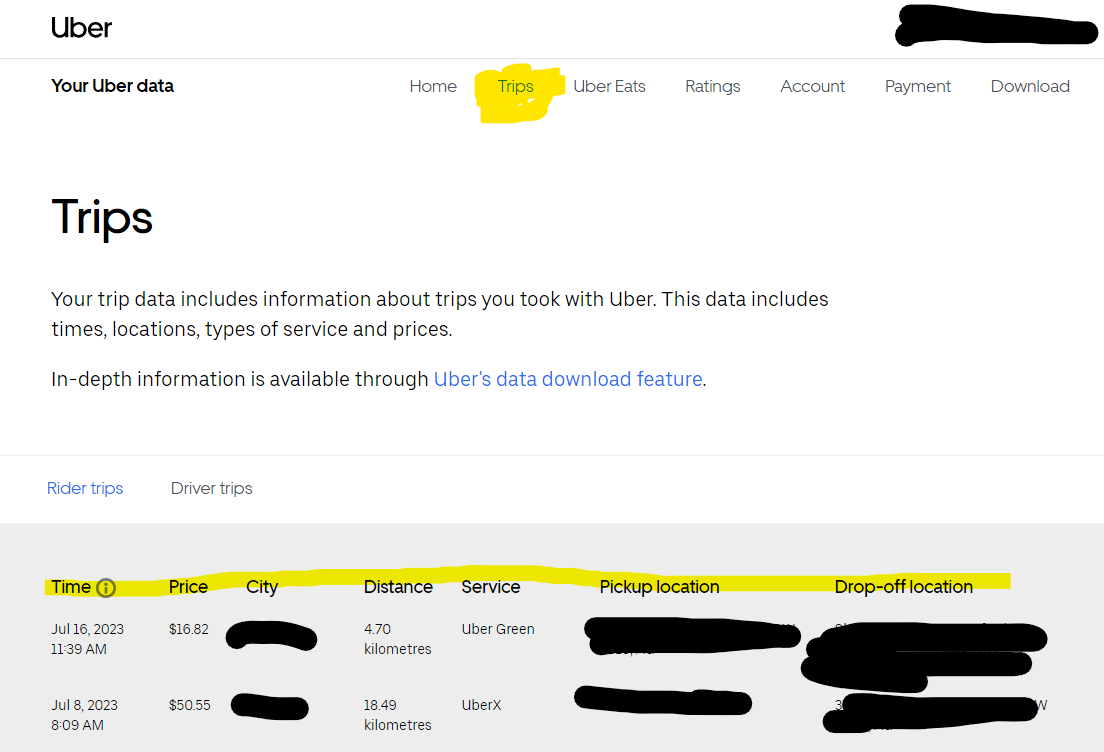Click the Price column header

coord(188,587)
